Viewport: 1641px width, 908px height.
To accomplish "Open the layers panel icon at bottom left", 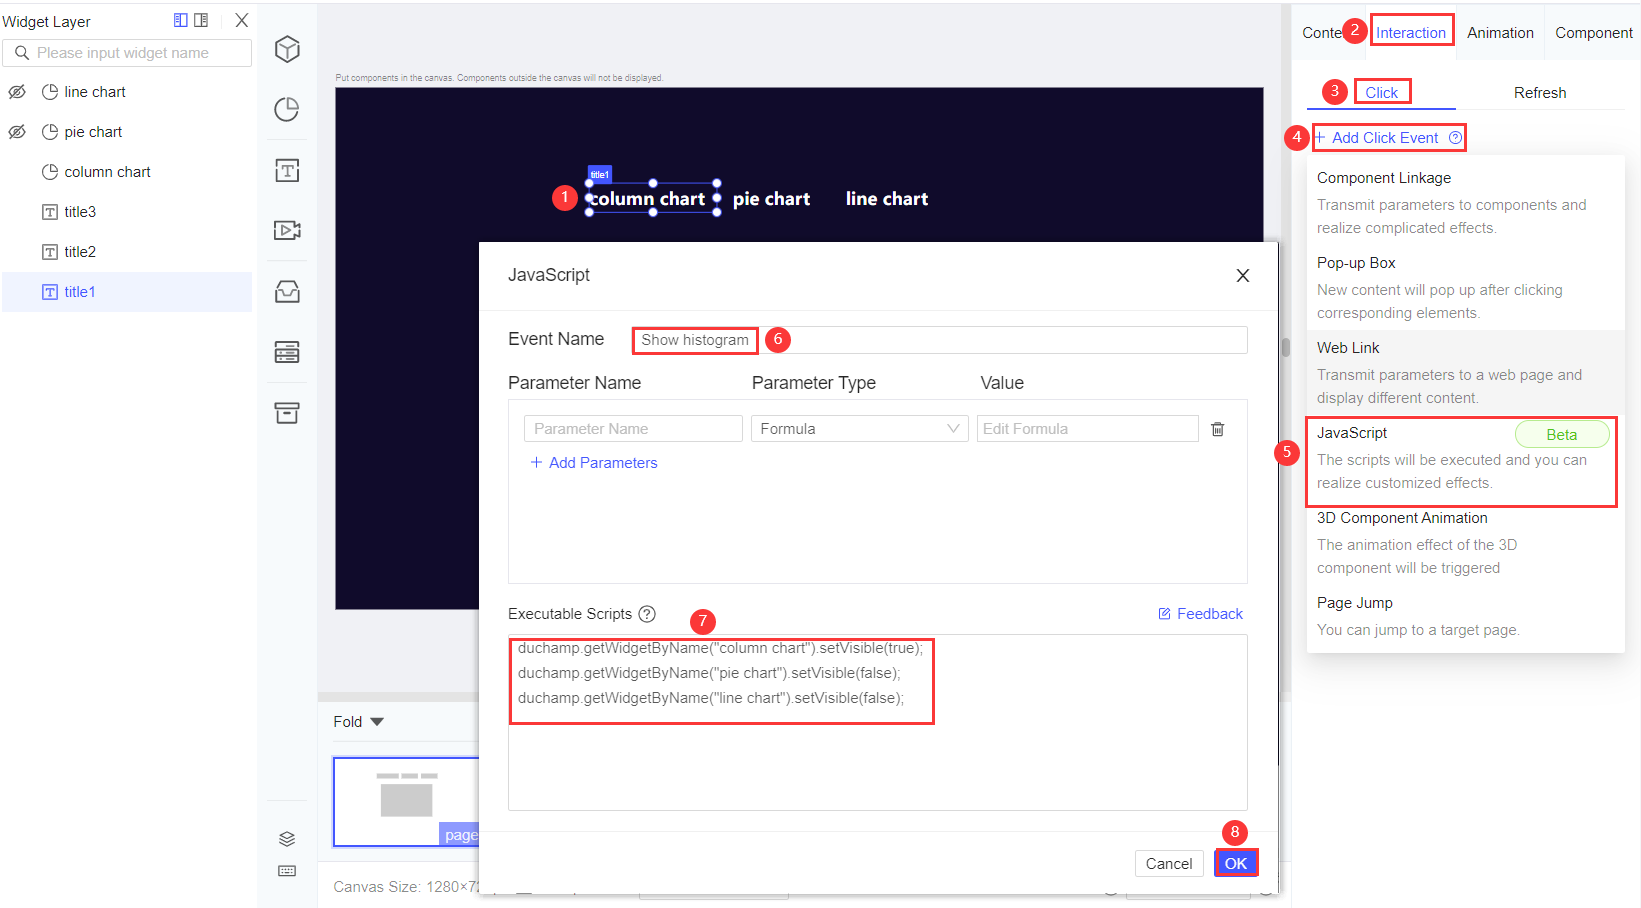I will coord(287,839).
